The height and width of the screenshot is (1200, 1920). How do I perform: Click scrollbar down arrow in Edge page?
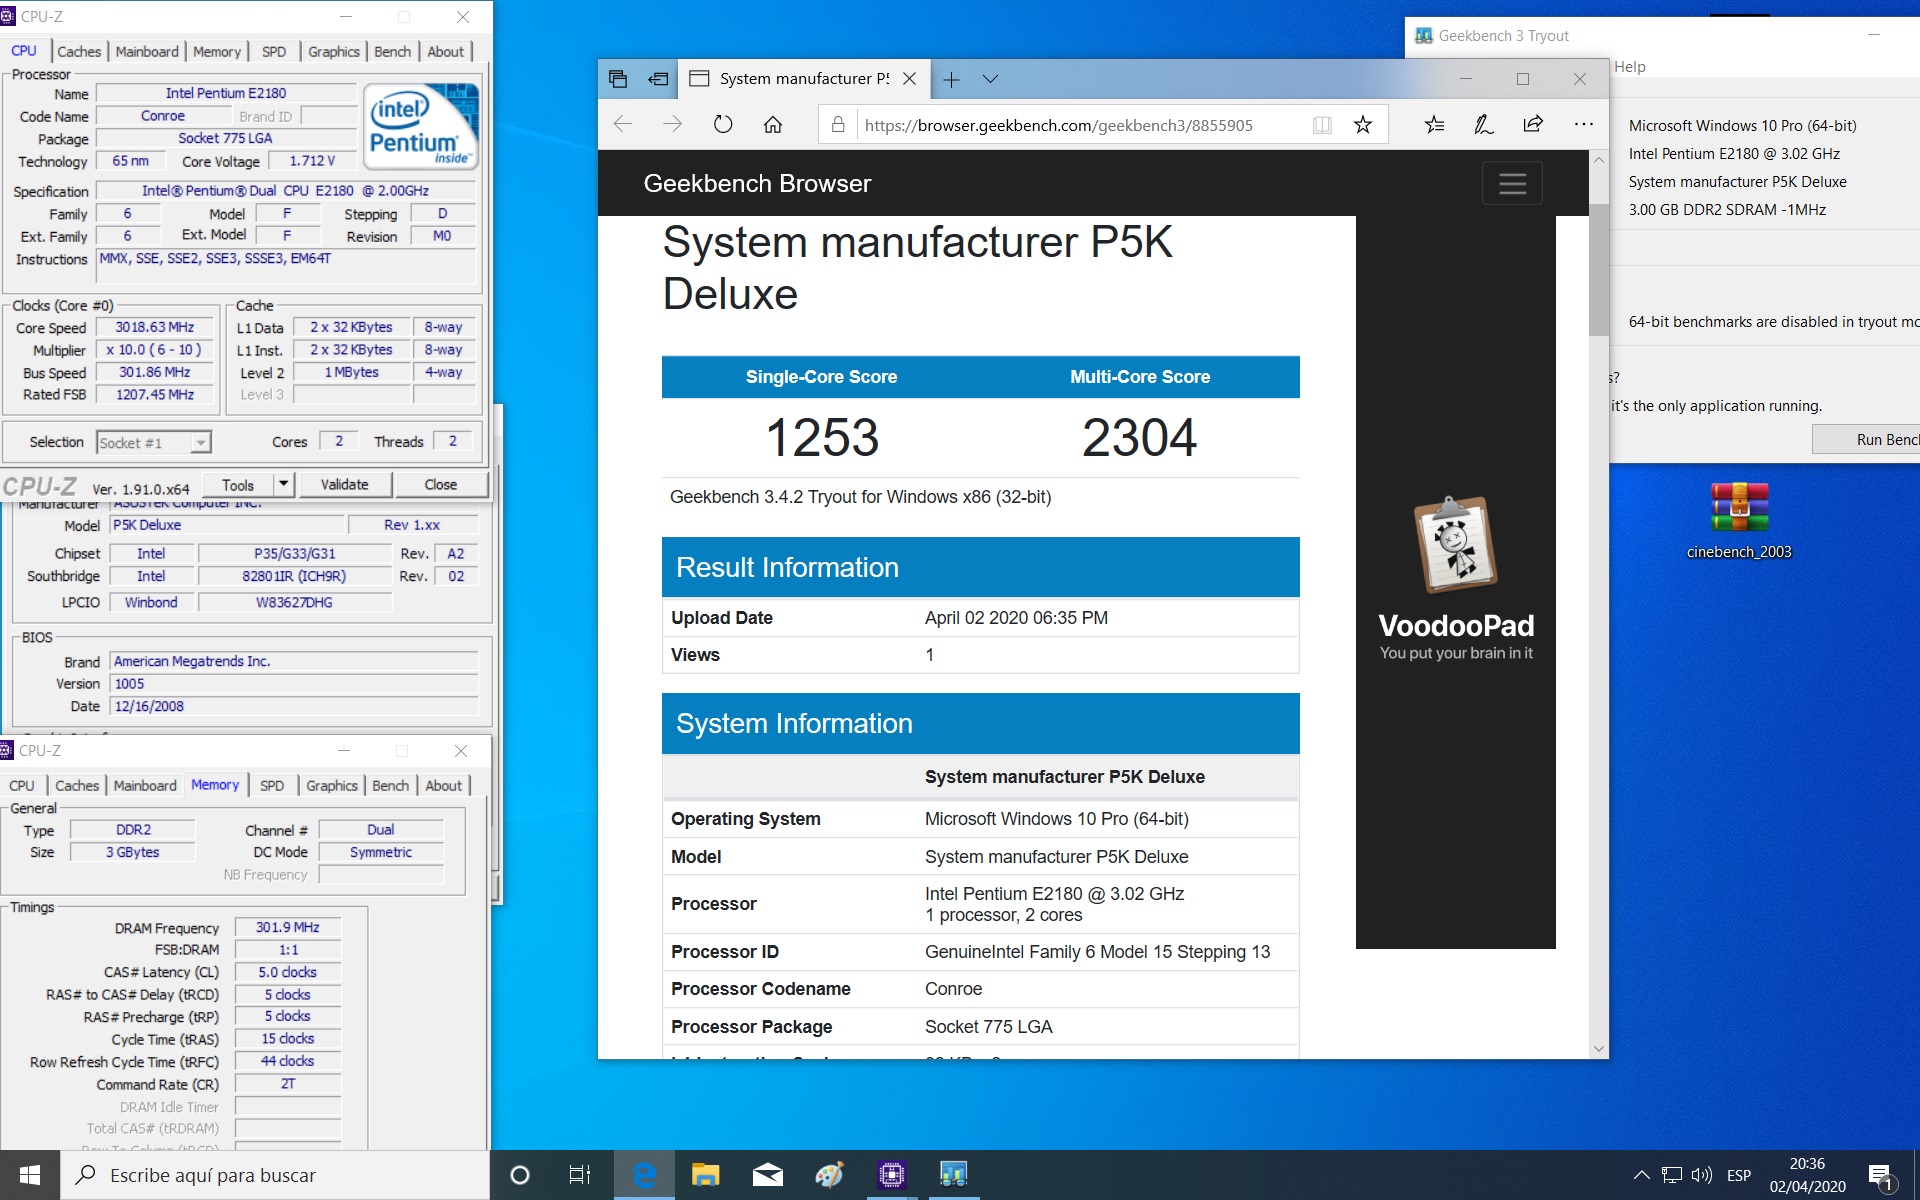[1598, 1049]
